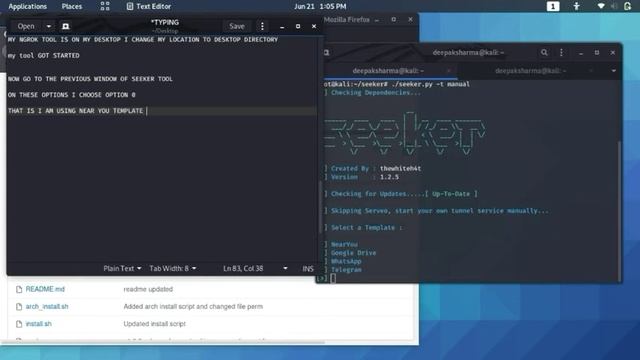Image resolution: width=640 pixels, height=360 pixels.
Task: Click the Google Drive template text
Action: (x=353, y=253)
